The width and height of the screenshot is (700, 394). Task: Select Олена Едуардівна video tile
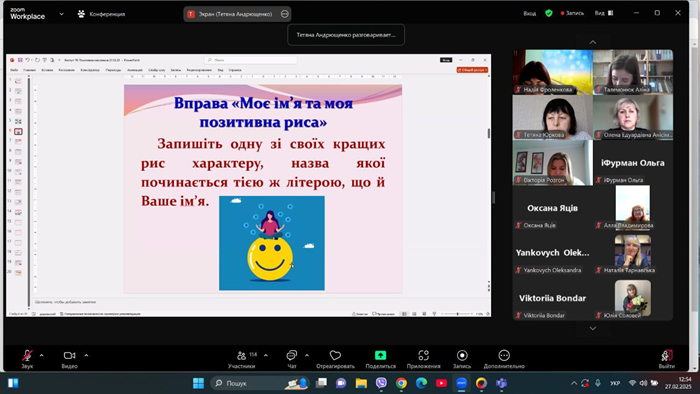point(633,117)
